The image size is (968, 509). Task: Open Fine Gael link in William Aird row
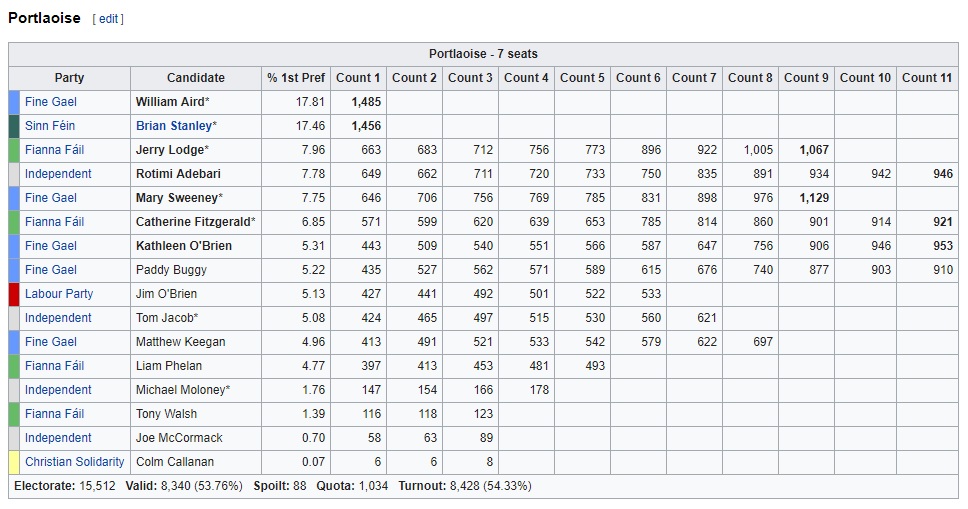coord(51,102)
